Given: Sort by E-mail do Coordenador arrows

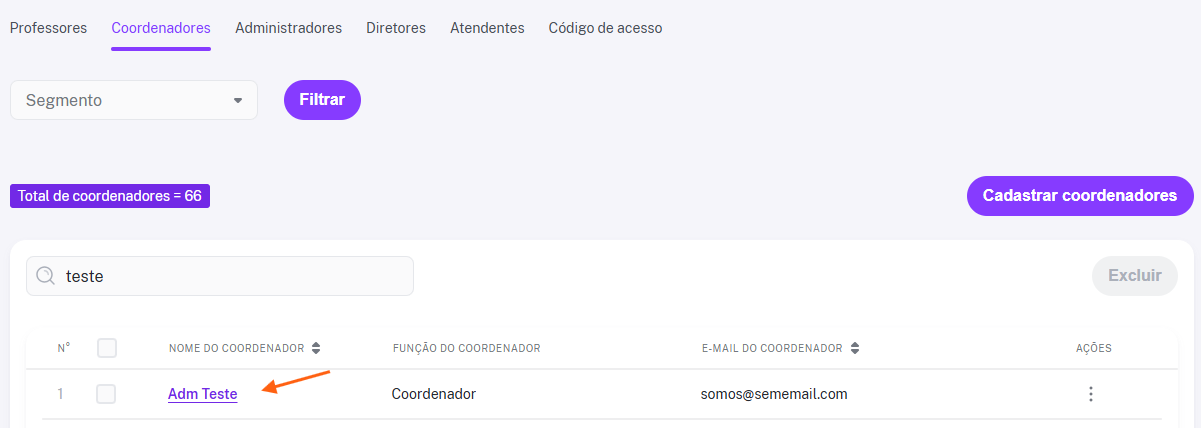Looking at the screenshot, I should (855, 348).
